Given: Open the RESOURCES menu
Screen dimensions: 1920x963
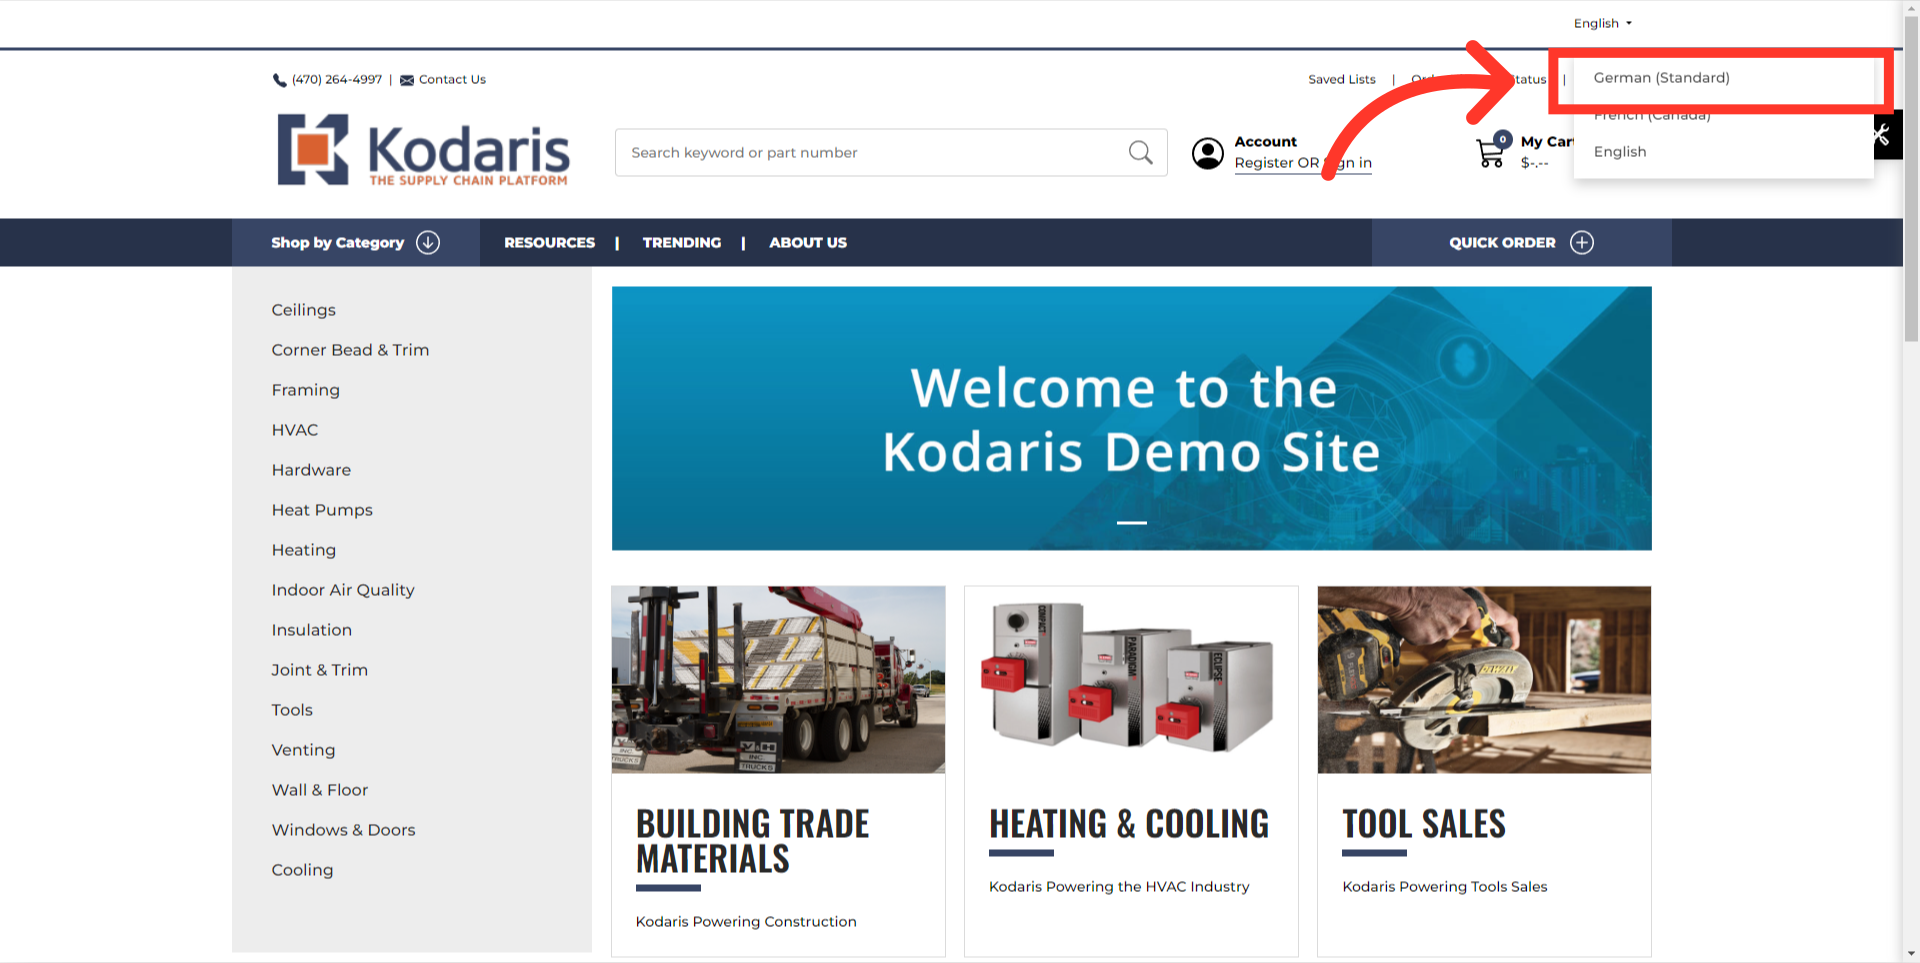Looking at the screenshot, I should [549, 242].
